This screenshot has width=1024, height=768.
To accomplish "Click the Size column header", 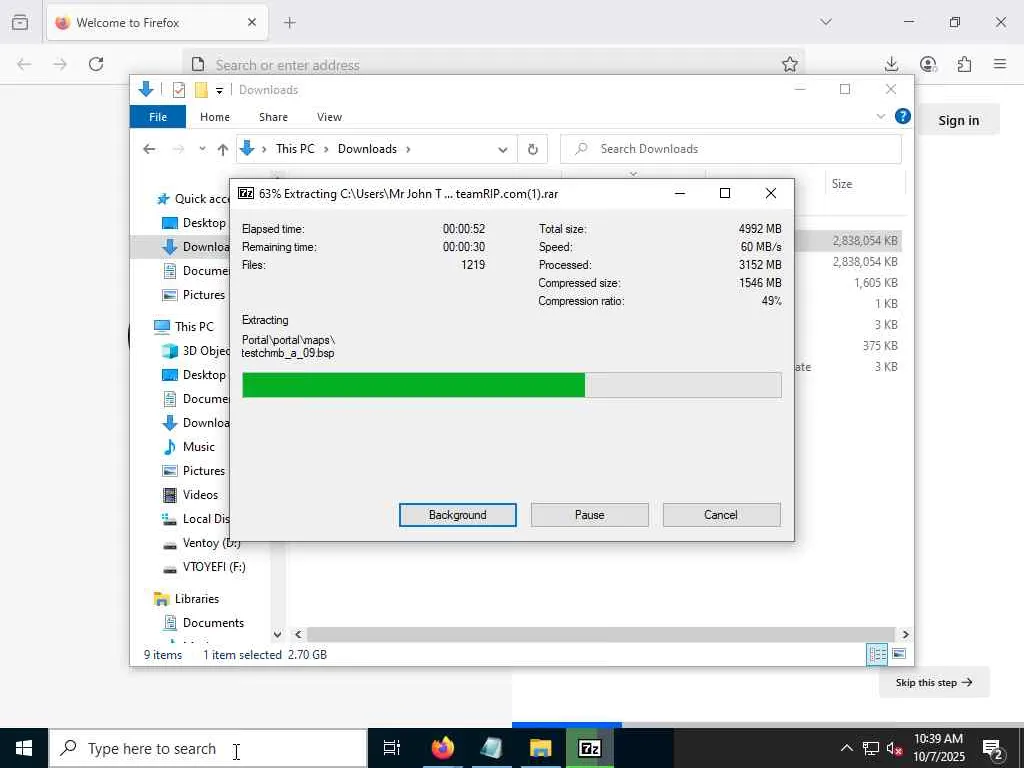I will [x=841, y=184].
